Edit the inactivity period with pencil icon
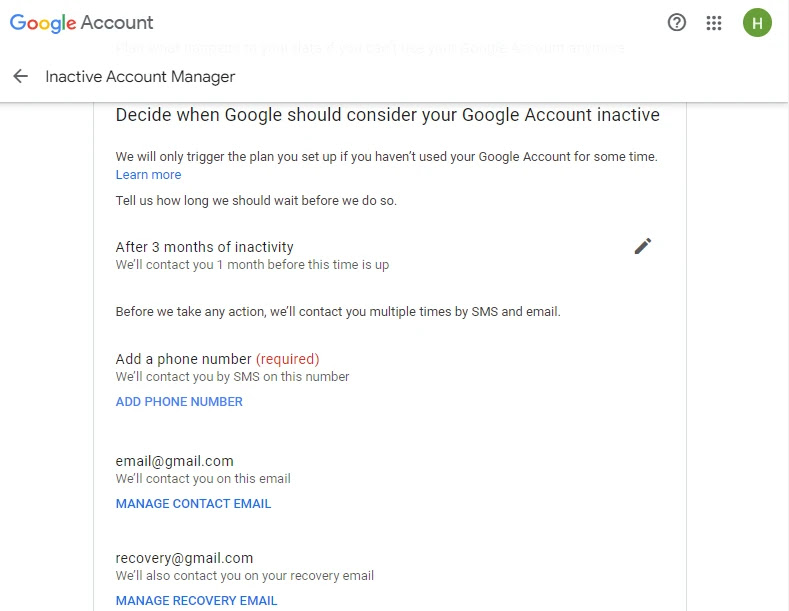The width and height of the screenshot is (789, 611). tap(643, 246)
